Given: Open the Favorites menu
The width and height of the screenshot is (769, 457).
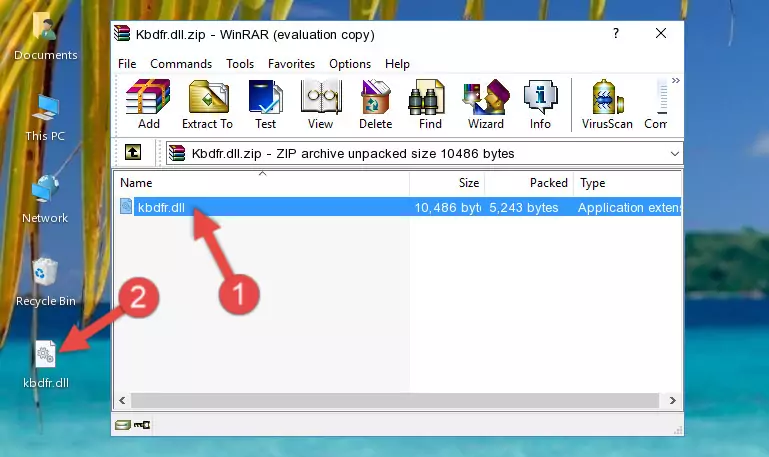Looking at the screenshot, I should click(x=291, y=64).
